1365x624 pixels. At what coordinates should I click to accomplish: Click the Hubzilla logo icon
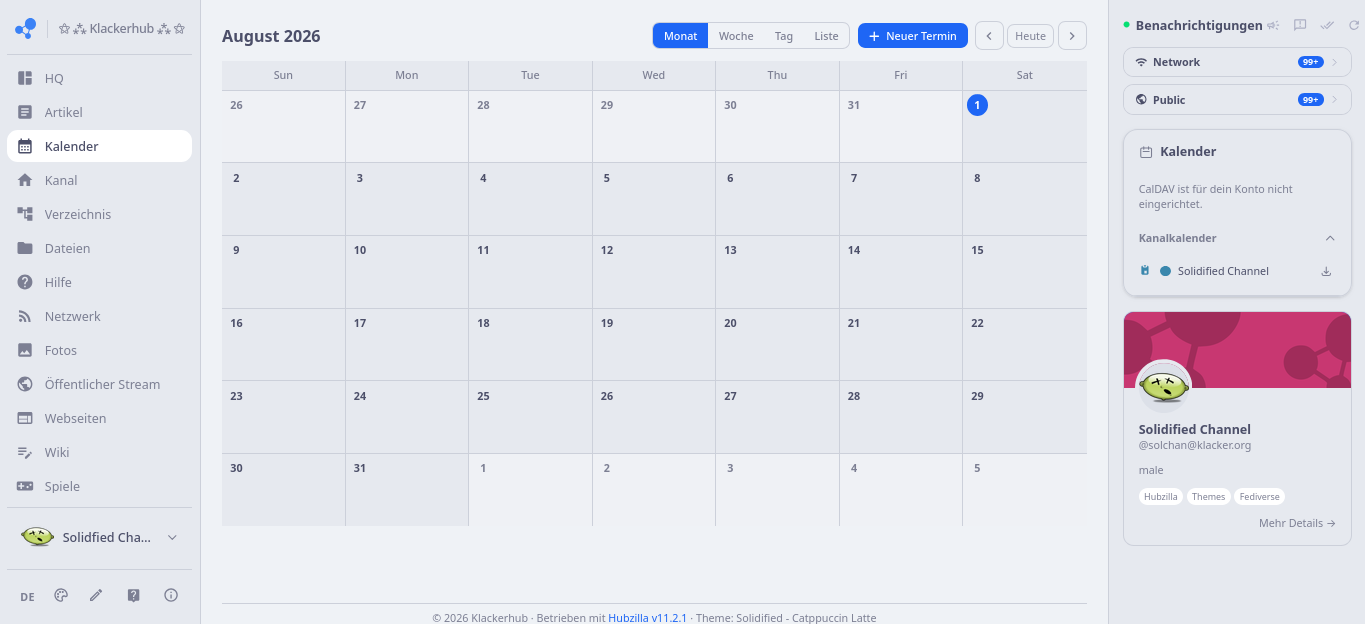(26, 29)
